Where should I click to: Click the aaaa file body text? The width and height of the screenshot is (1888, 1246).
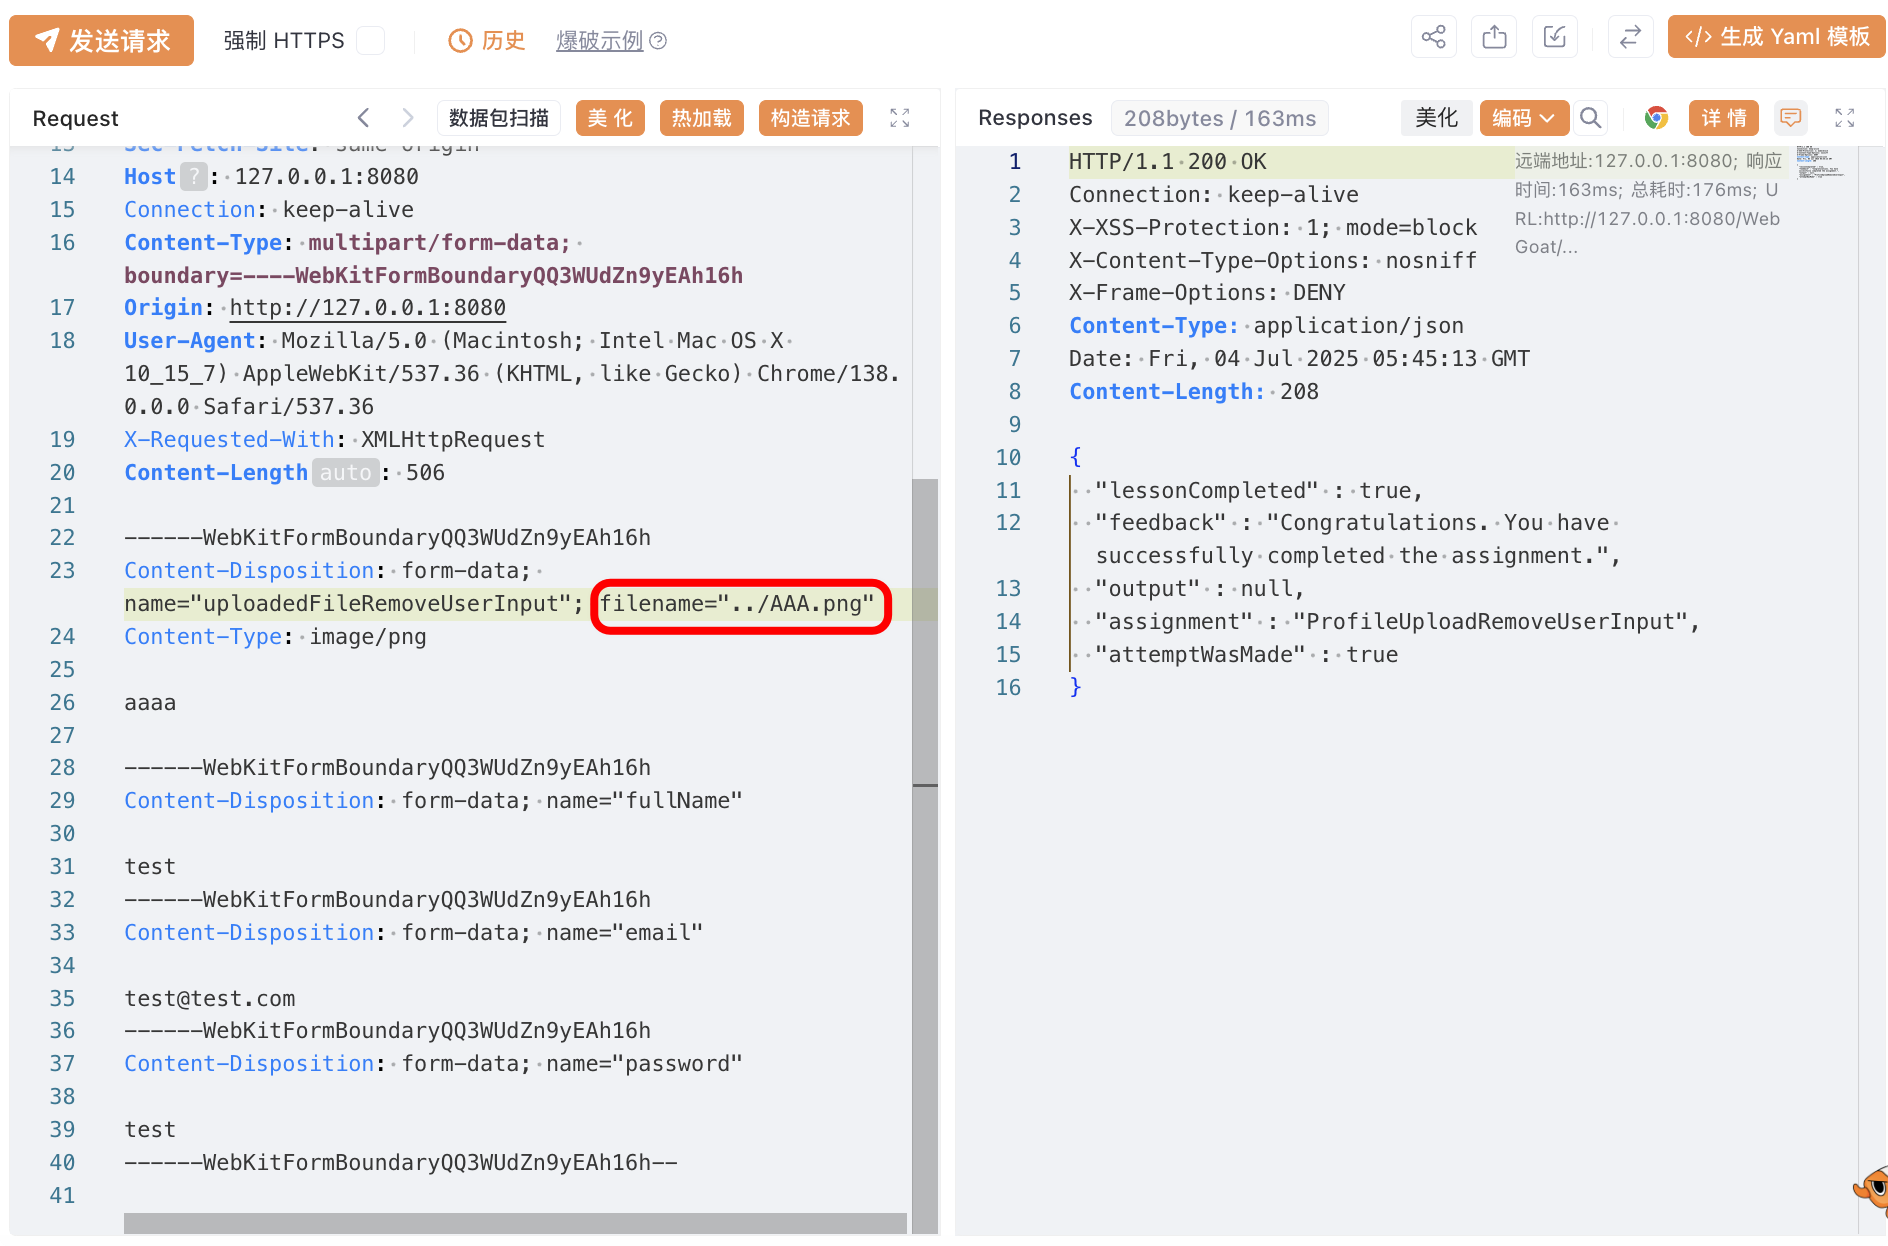(x=150, y=703)
